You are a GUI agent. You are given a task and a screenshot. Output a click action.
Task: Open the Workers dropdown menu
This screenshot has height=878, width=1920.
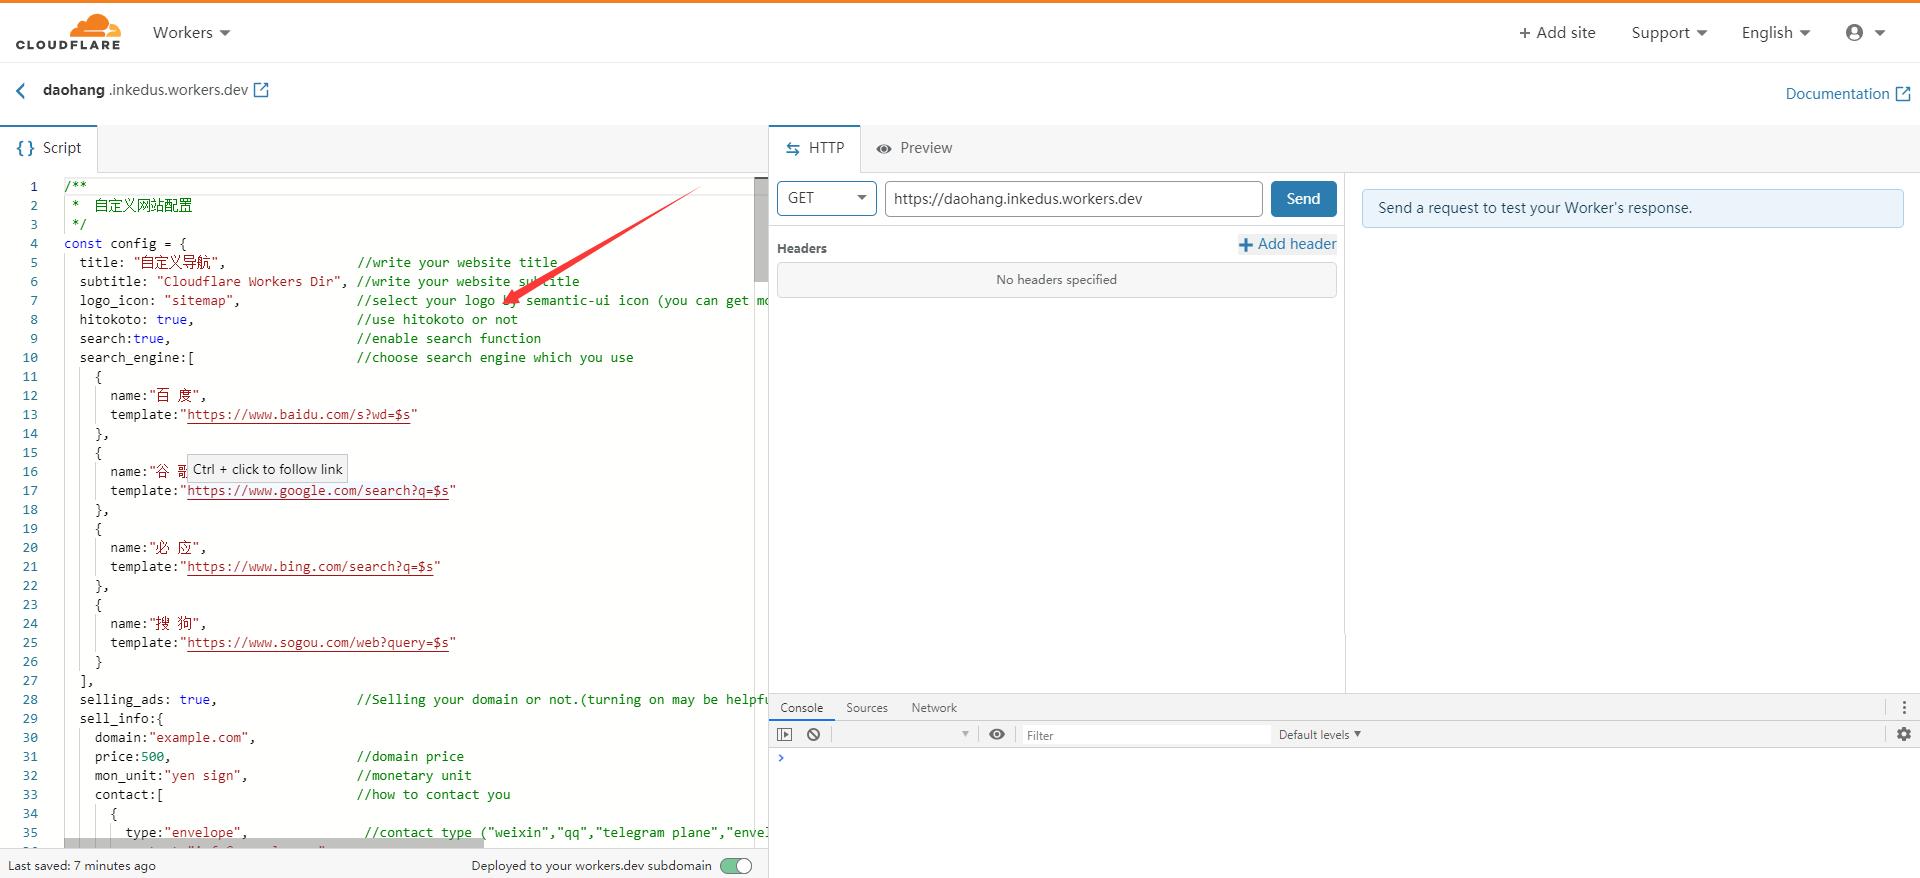tap(192, 33)
